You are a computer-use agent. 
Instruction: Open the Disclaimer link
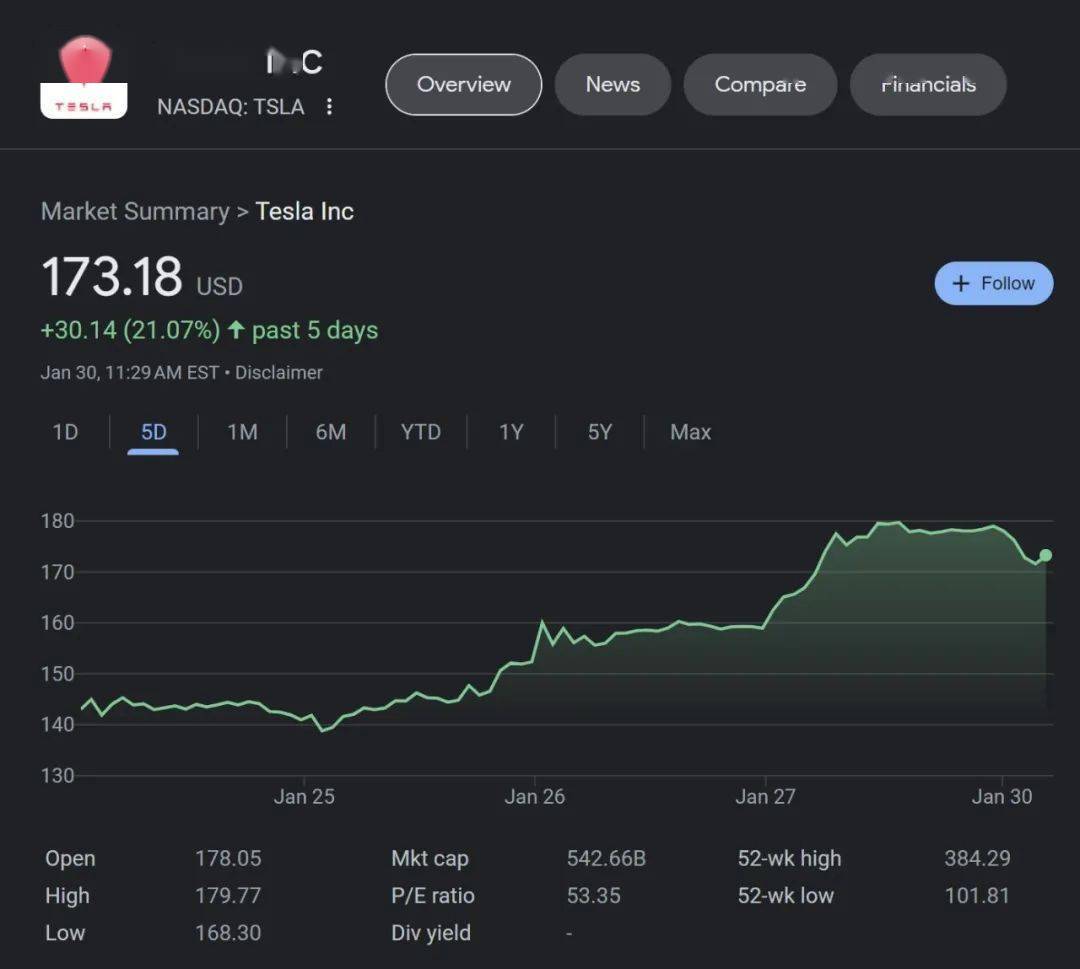click(x=278, y=373)
